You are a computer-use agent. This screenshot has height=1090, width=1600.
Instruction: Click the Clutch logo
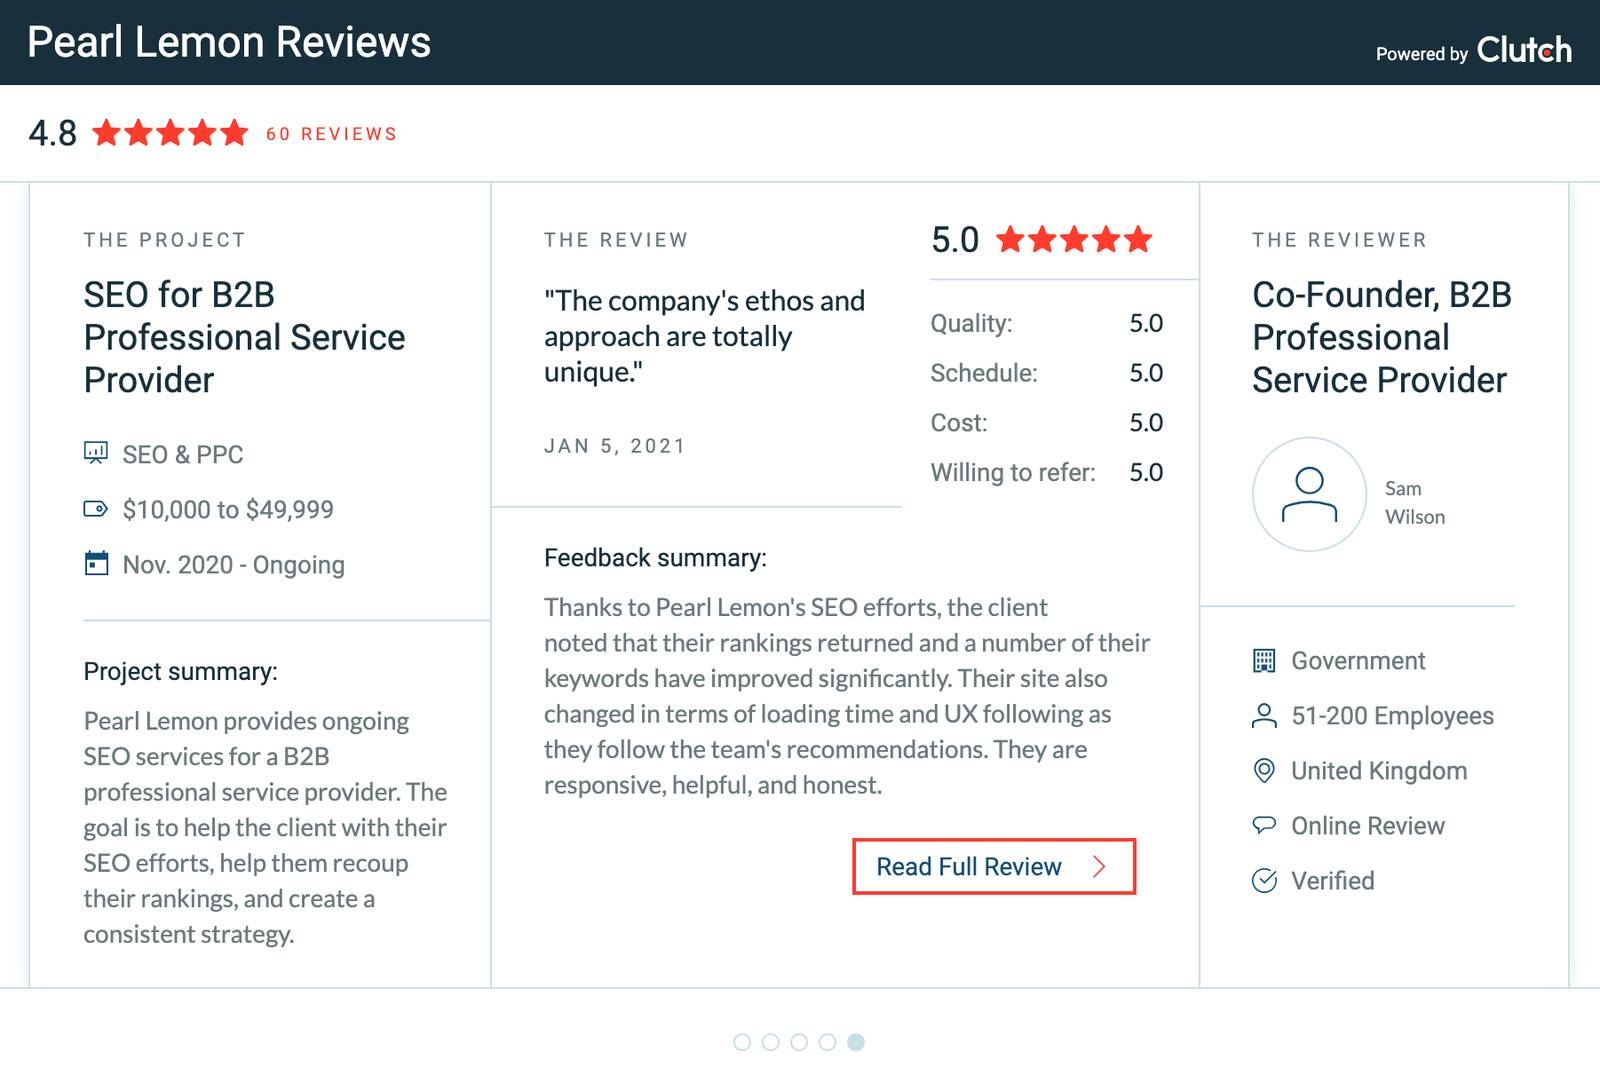click(1524, 50)
